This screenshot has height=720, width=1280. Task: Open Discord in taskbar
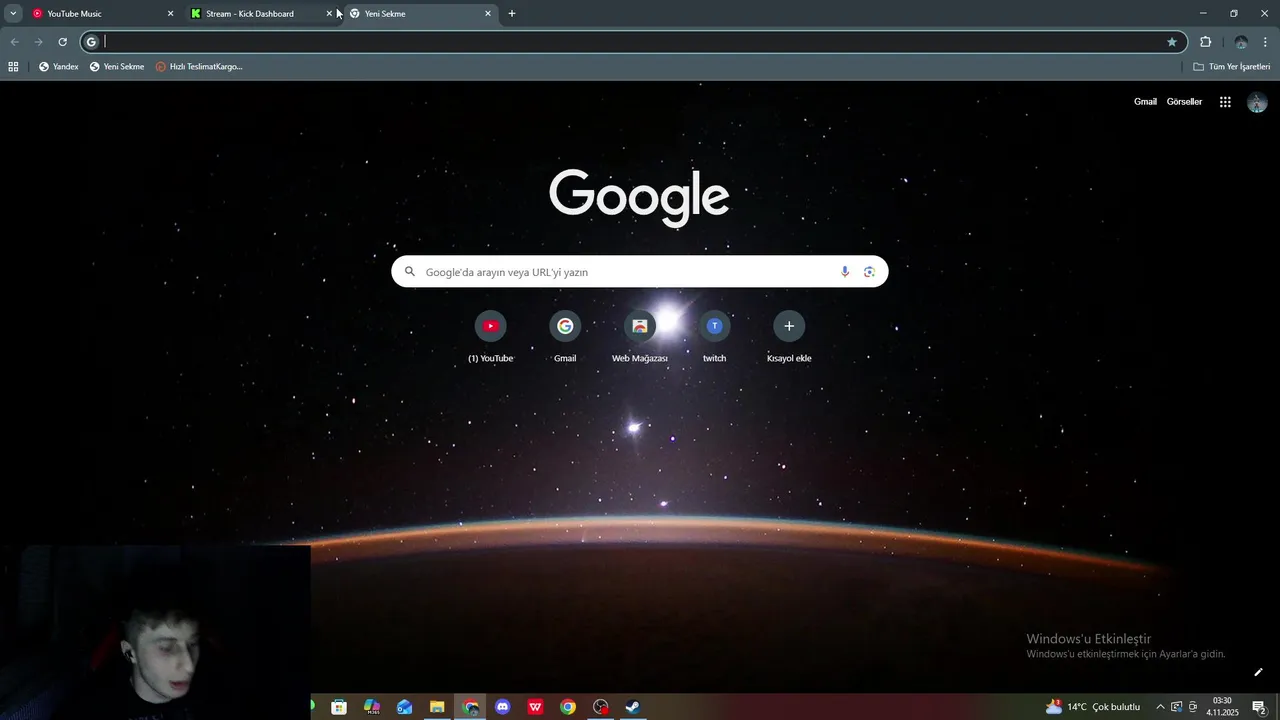coord(503,707)
